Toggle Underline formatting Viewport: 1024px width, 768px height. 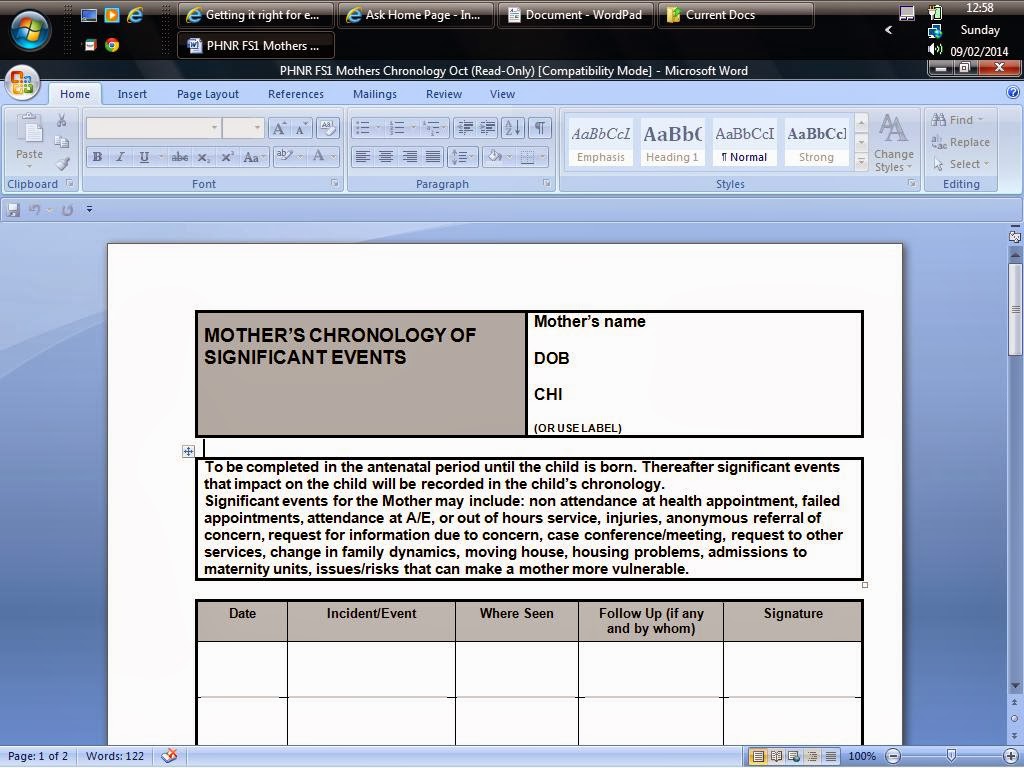[x=144, y=157]
